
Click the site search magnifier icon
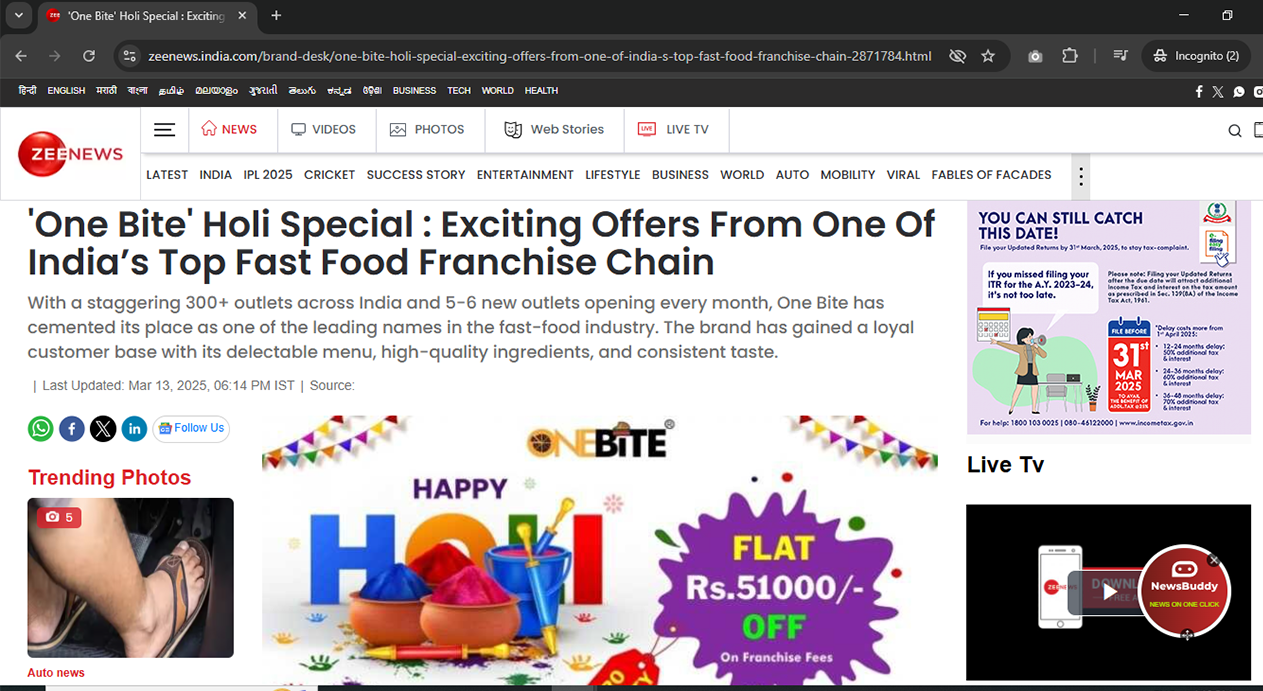tap(1235, 131)
